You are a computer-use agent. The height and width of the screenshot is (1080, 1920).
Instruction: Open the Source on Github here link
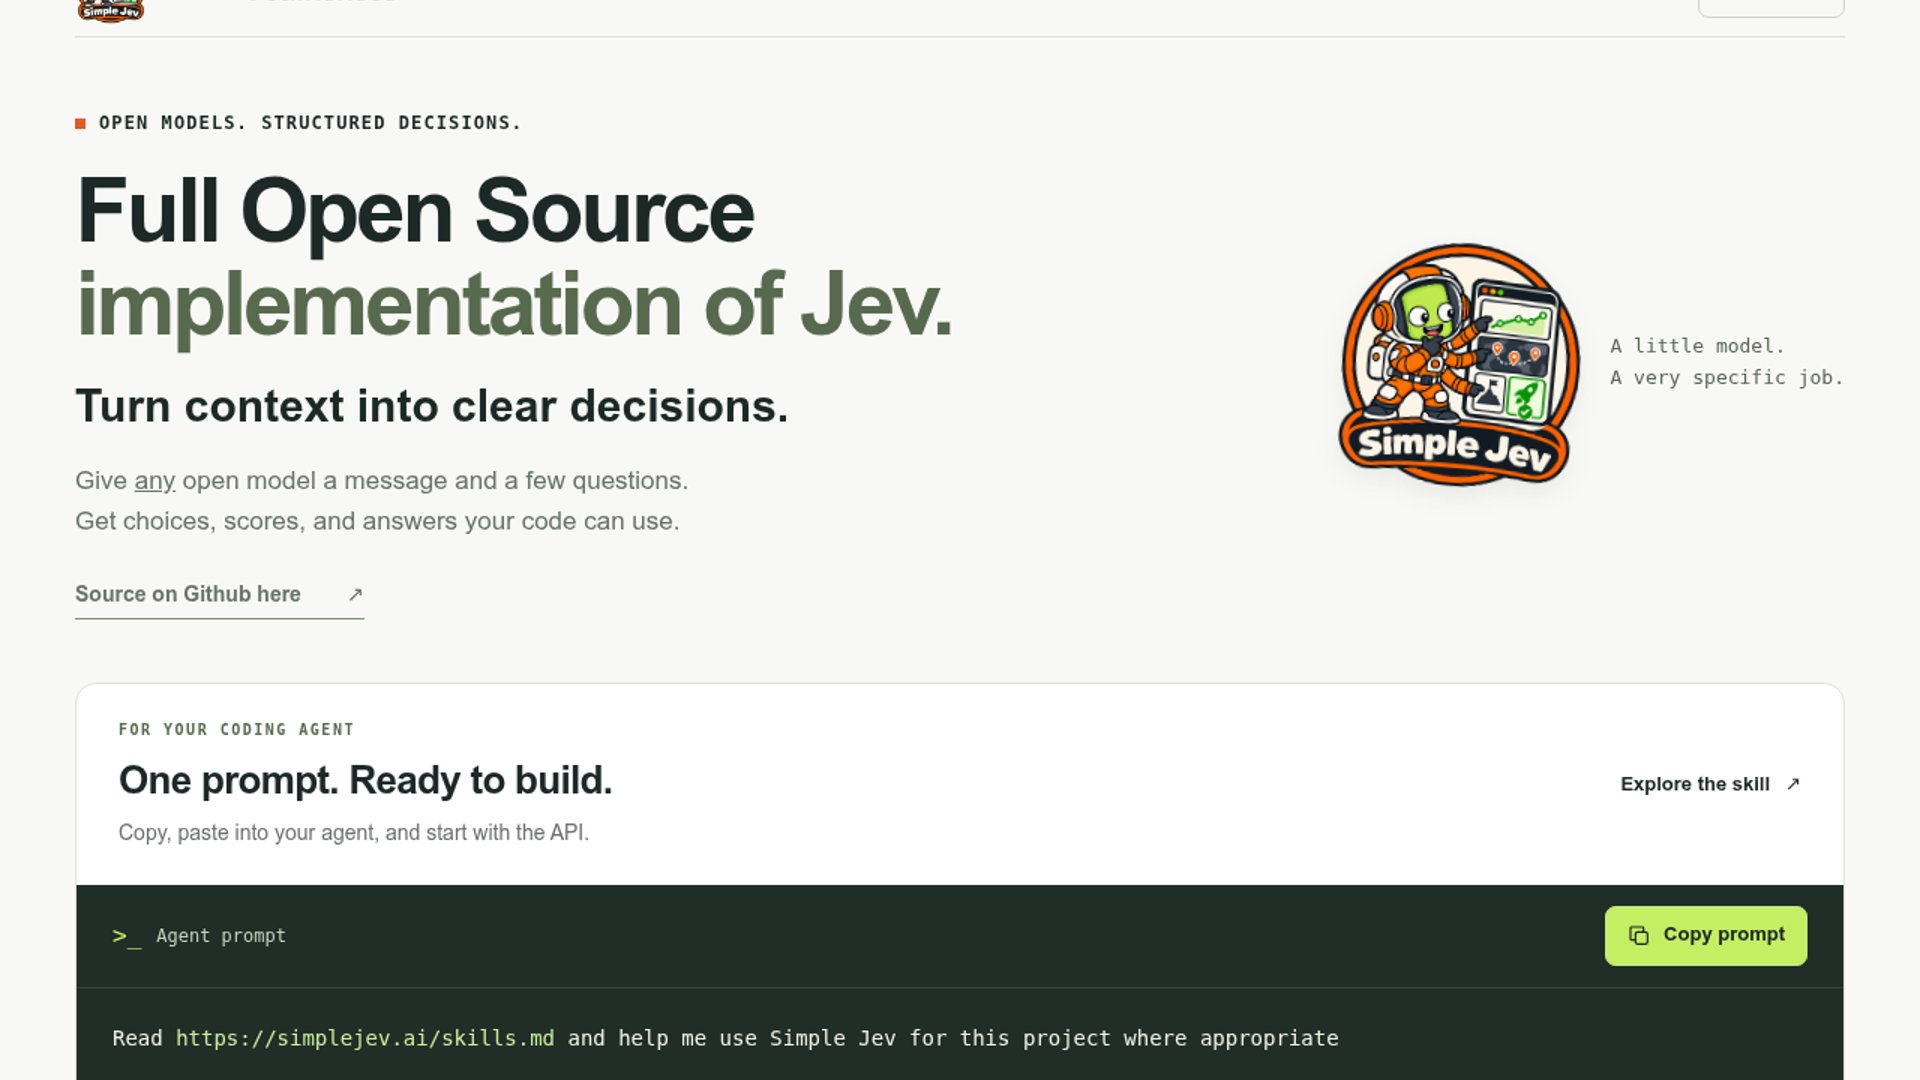[219, 594]
